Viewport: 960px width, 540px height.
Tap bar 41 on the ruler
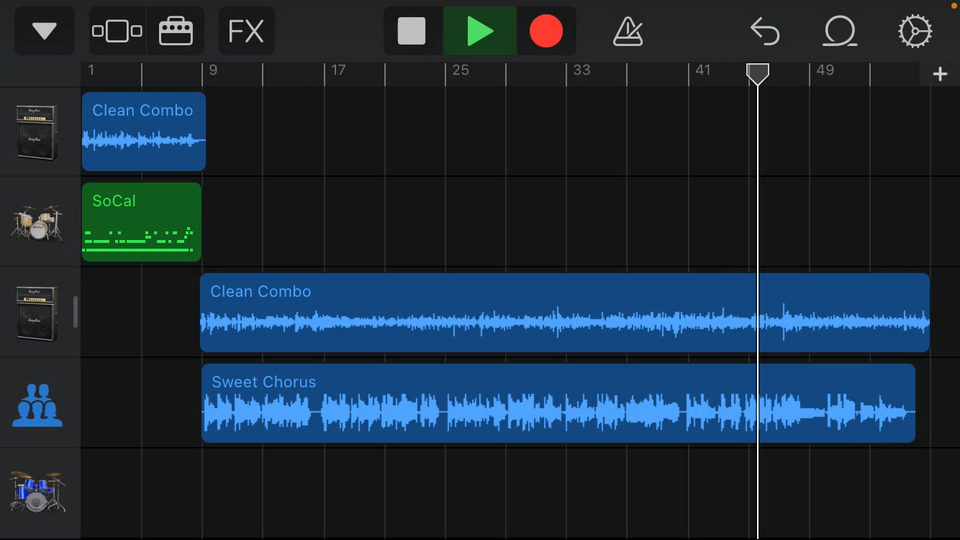703,70
